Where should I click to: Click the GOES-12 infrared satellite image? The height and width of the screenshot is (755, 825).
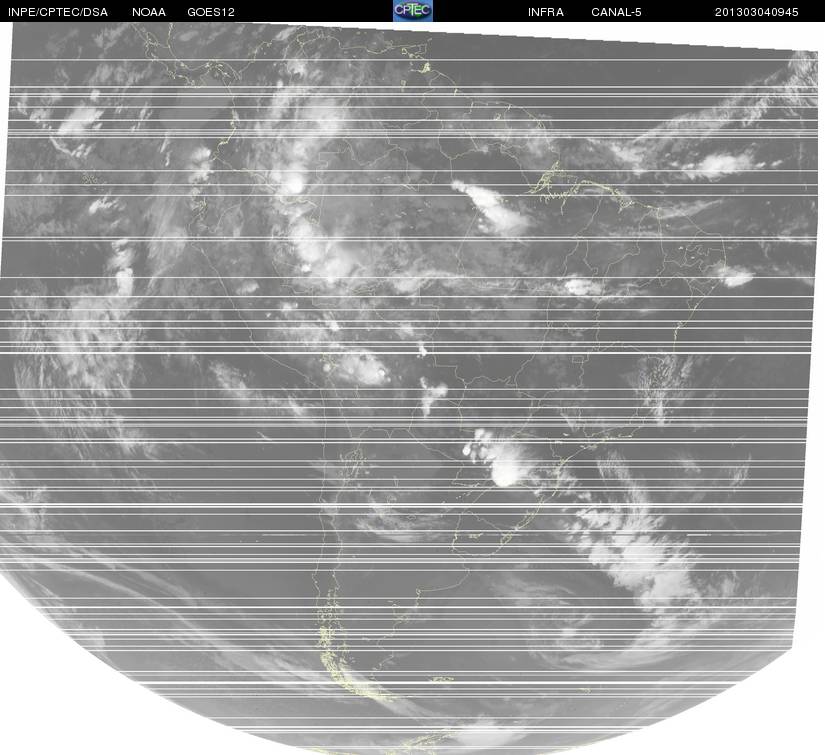tap(409, 388)
